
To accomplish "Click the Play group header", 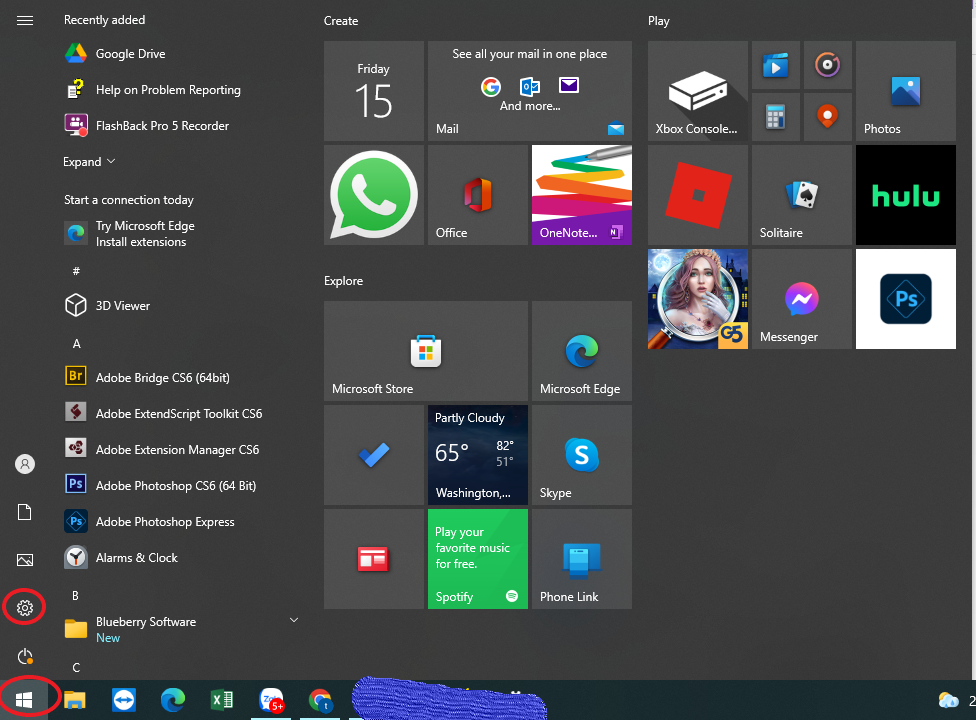I will [x=659, y=21].
